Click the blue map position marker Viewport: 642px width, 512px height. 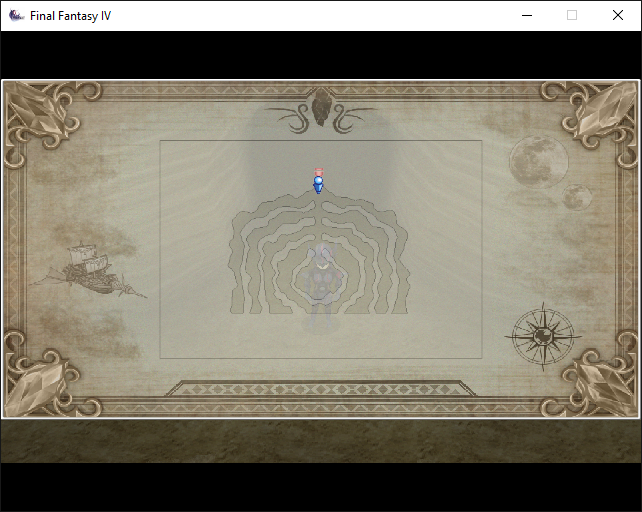[x=318, y=184]
